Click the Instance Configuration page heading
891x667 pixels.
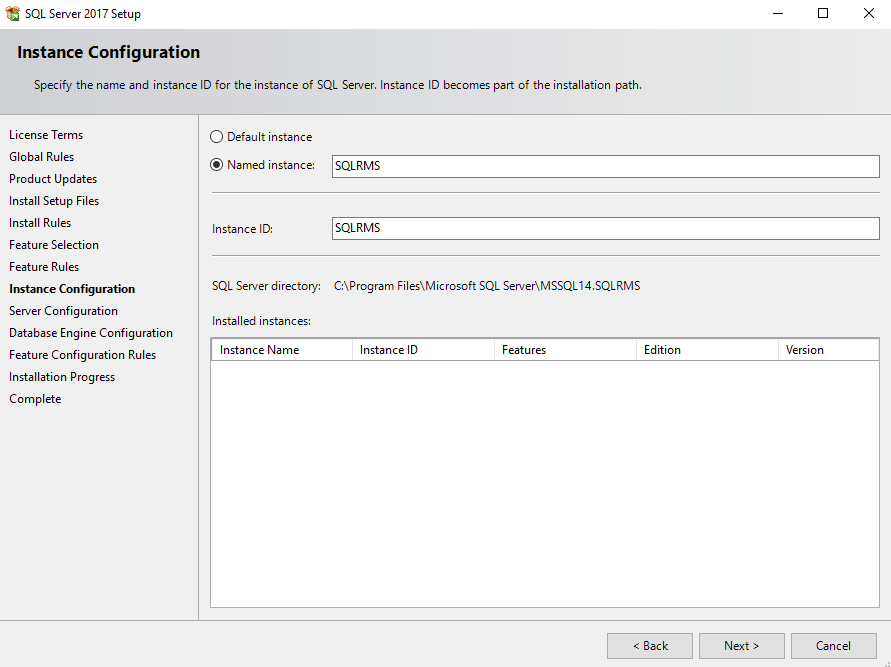click(109, 52)
